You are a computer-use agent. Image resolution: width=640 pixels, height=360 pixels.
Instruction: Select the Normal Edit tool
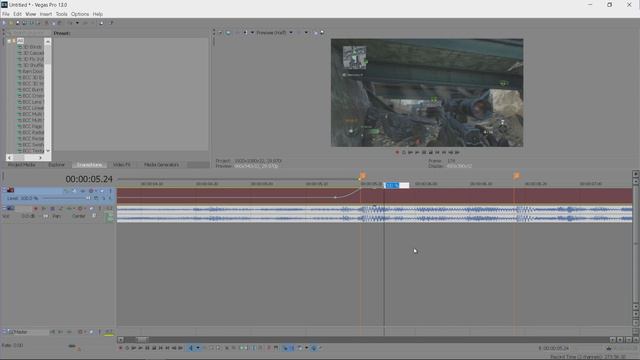[x=191, y=348]
